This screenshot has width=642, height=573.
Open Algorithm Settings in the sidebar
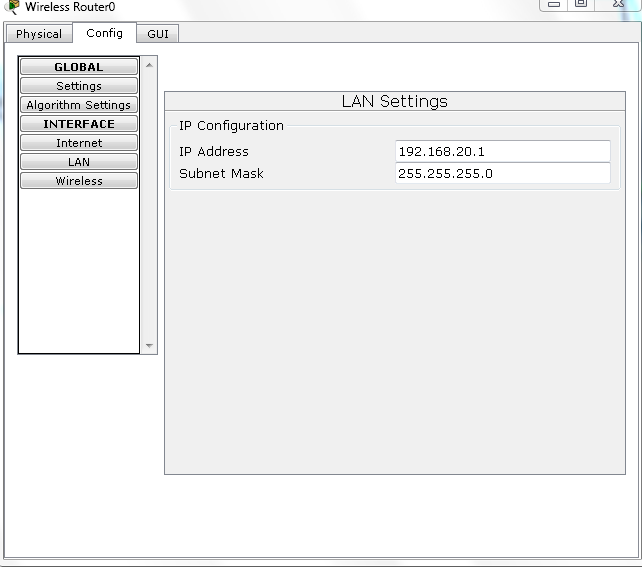(x=79, y=105)
